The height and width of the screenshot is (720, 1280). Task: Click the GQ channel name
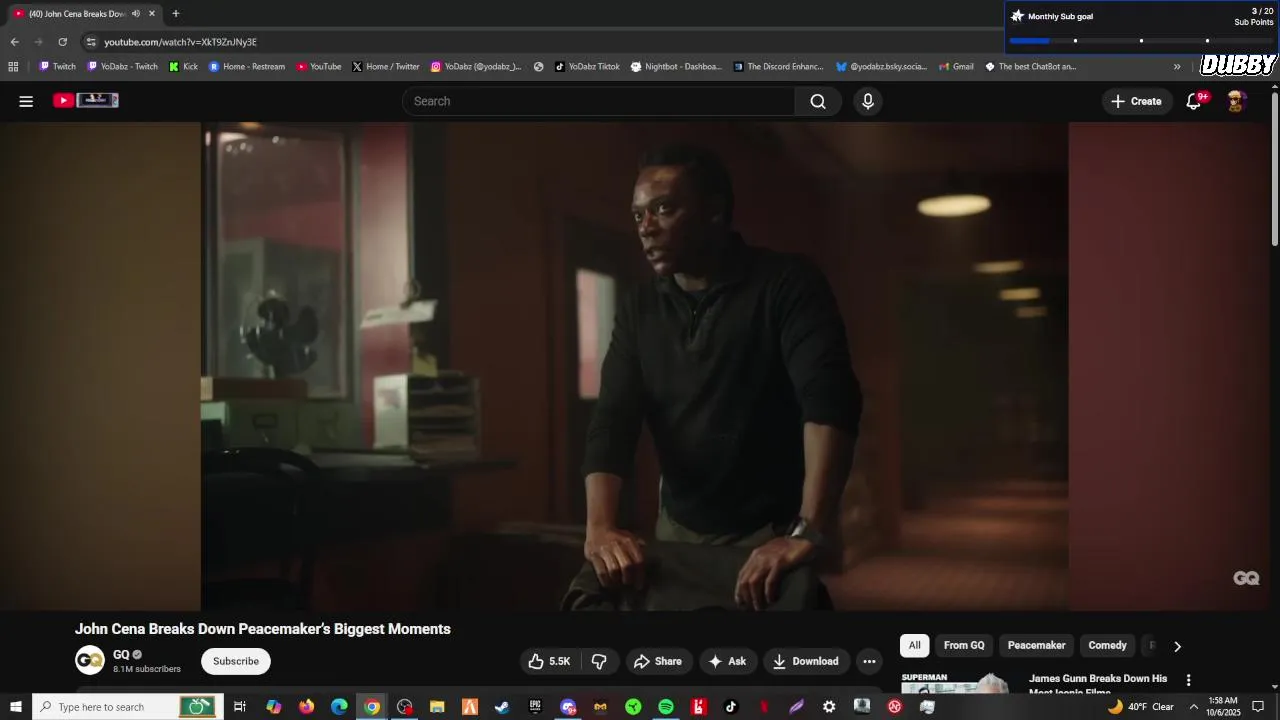[121, 655]
